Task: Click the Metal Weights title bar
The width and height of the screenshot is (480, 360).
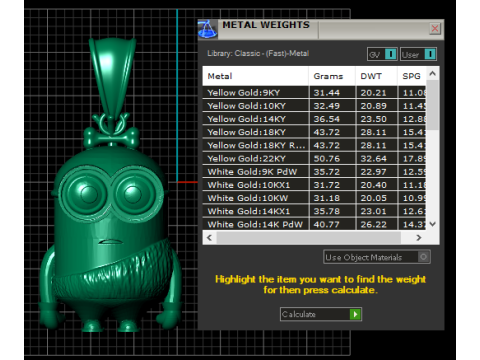Action: (x=321, y=29)
